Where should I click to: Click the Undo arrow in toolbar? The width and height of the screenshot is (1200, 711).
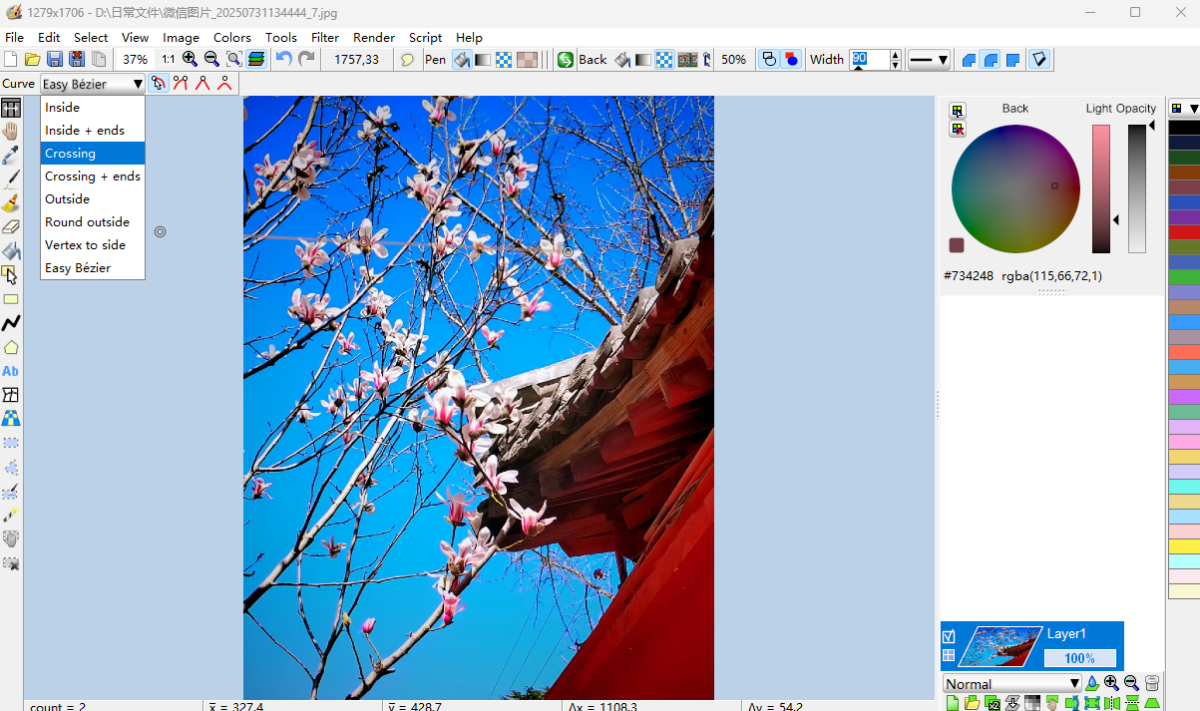point(284,60)
